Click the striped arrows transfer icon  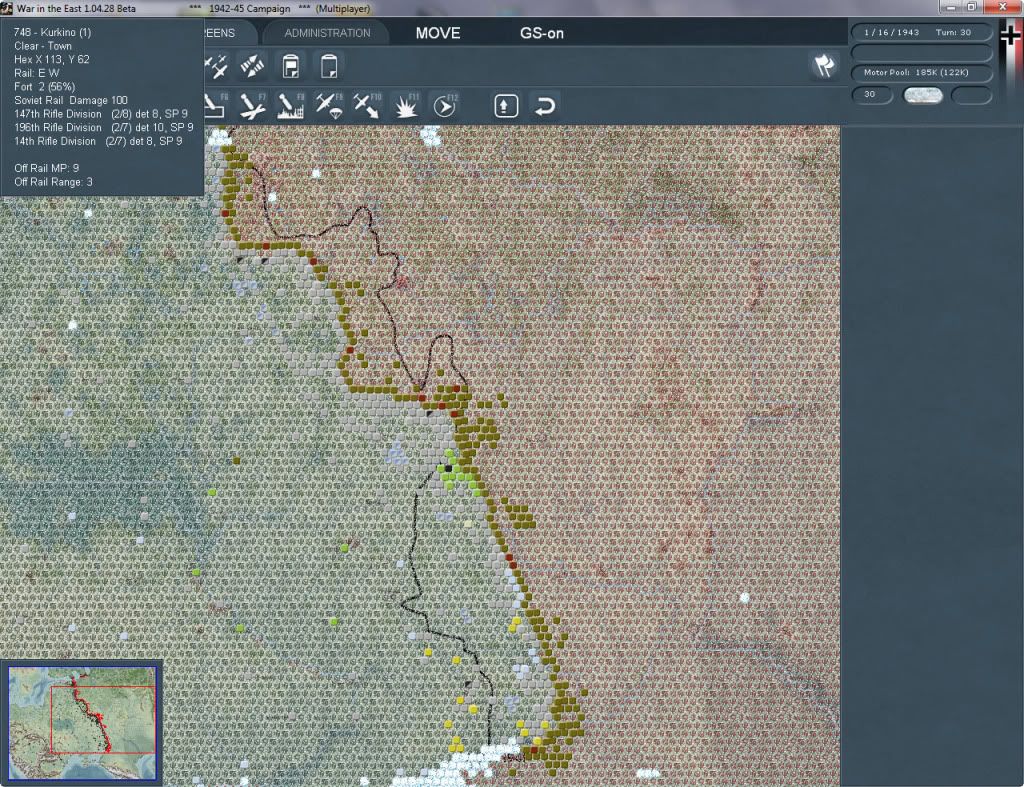tap(252, 67)
